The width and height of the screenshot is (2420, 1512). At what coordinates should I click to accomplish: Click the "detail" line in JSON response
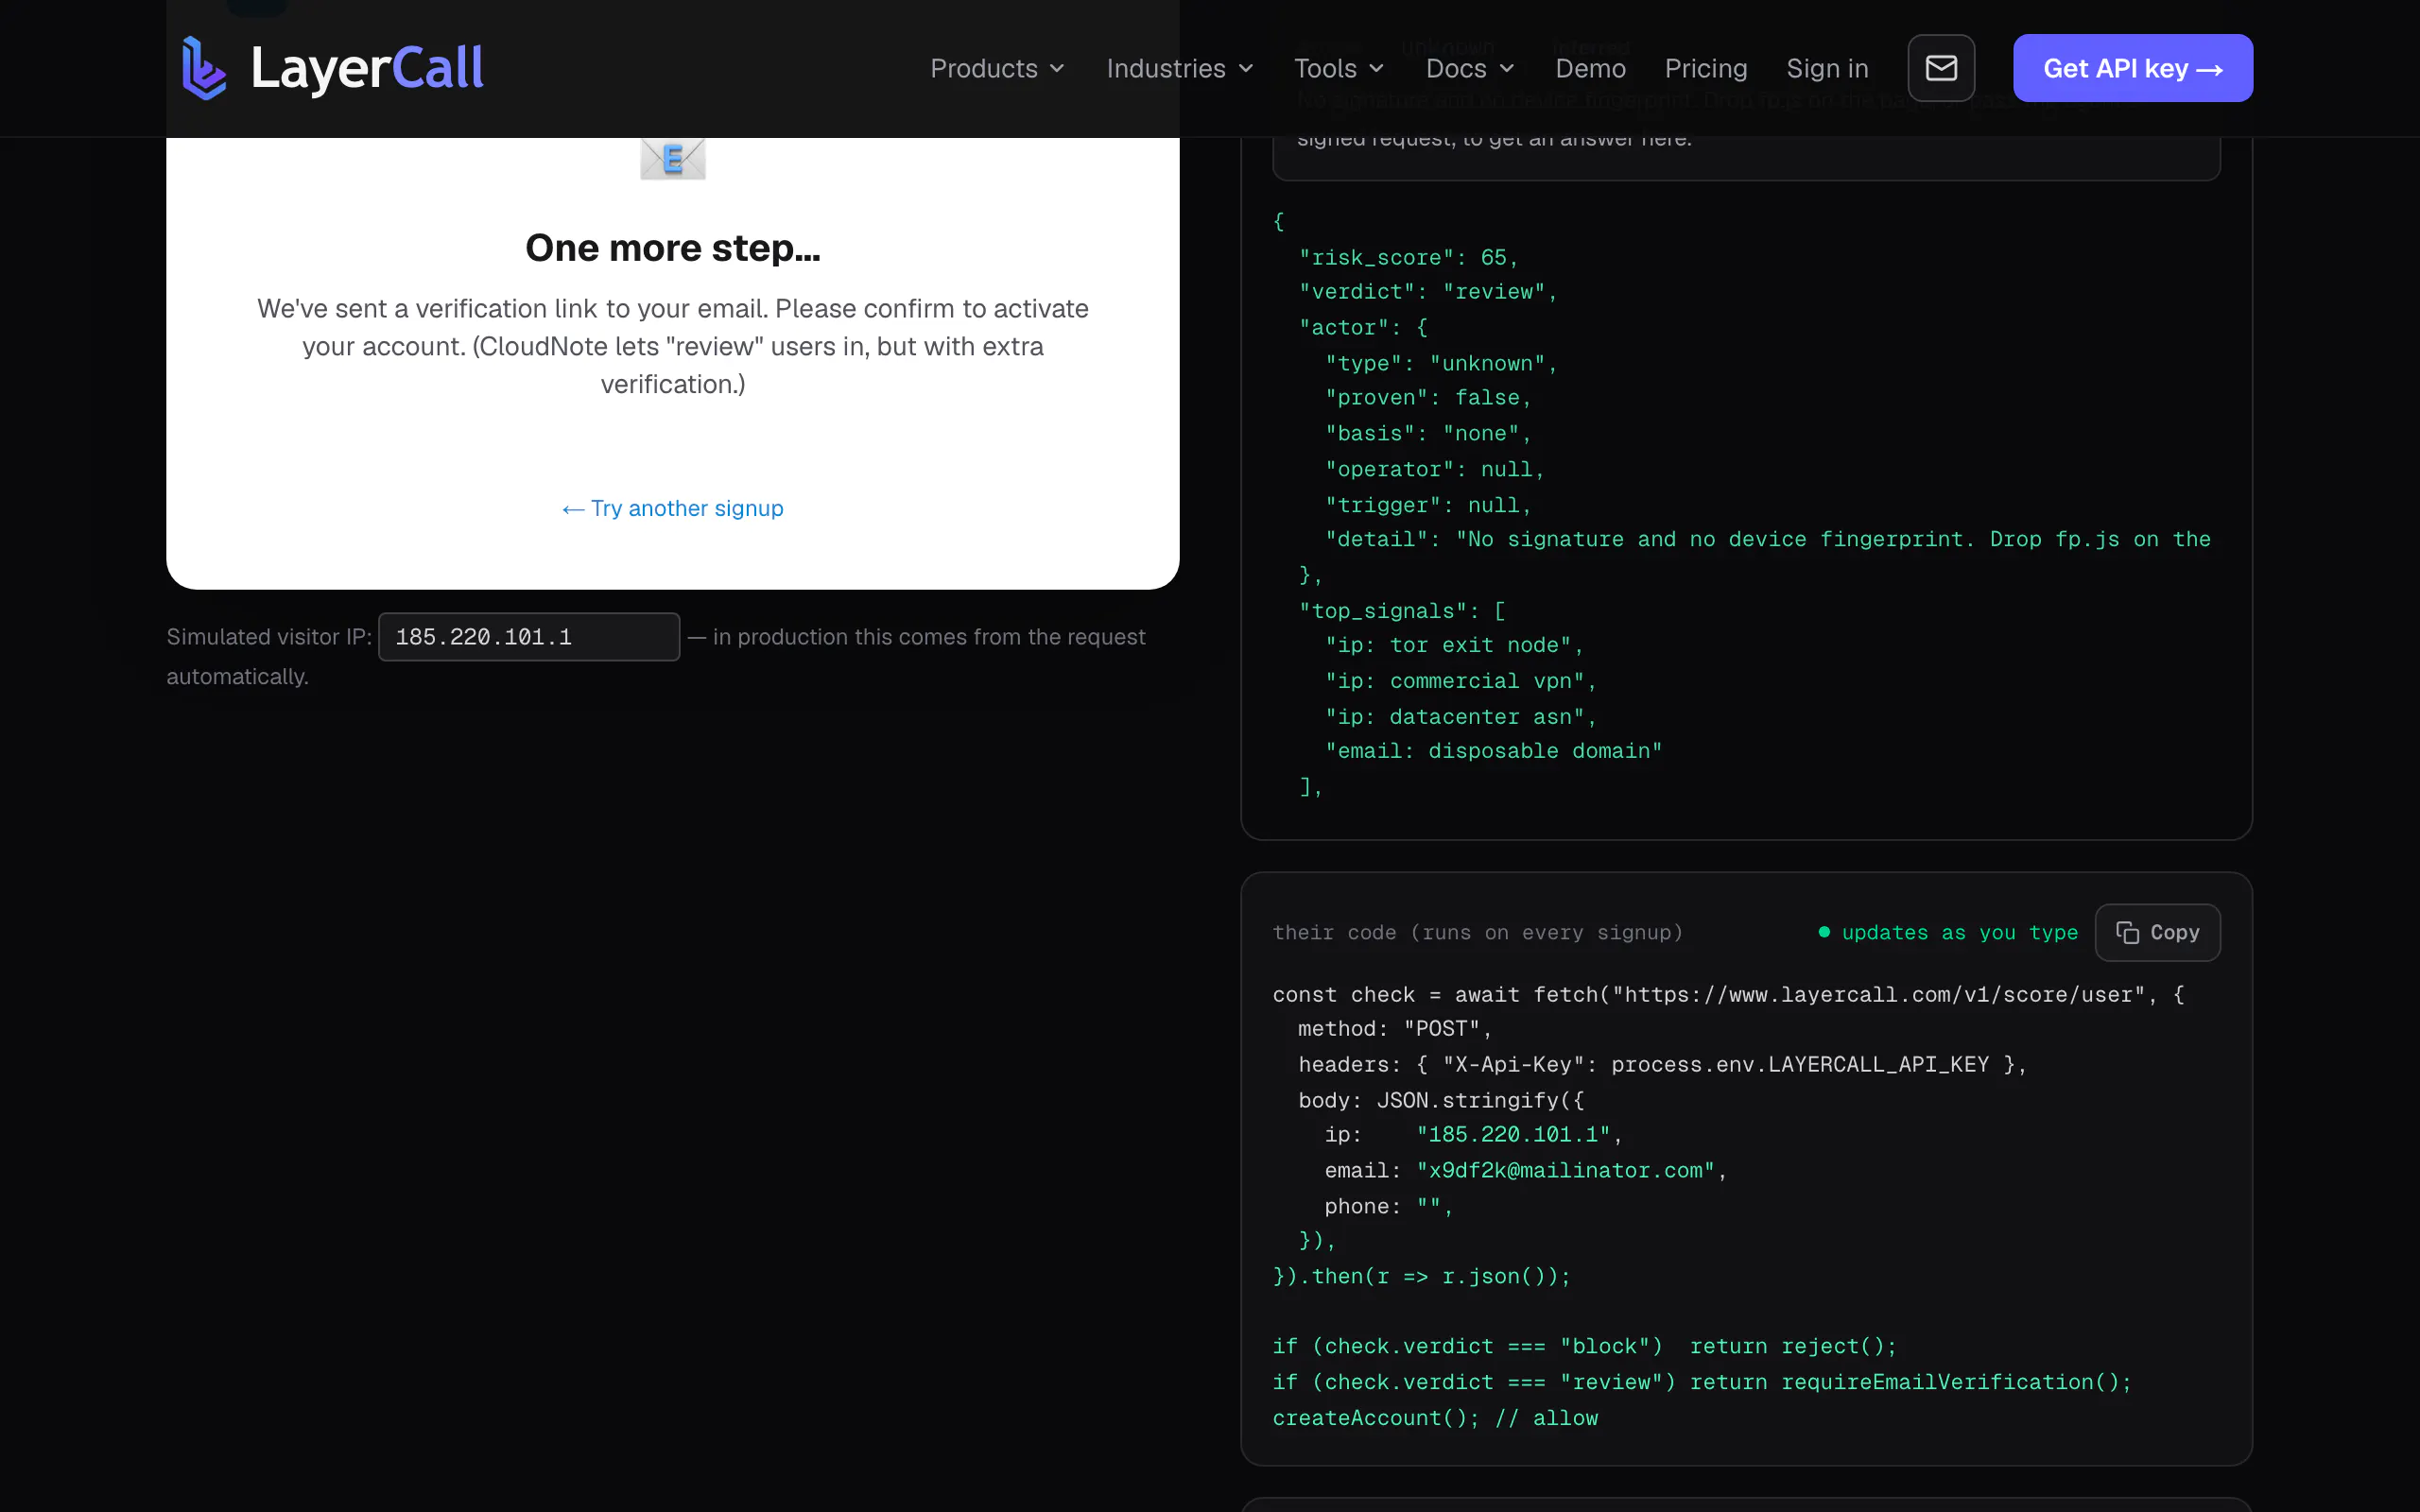1768,540
